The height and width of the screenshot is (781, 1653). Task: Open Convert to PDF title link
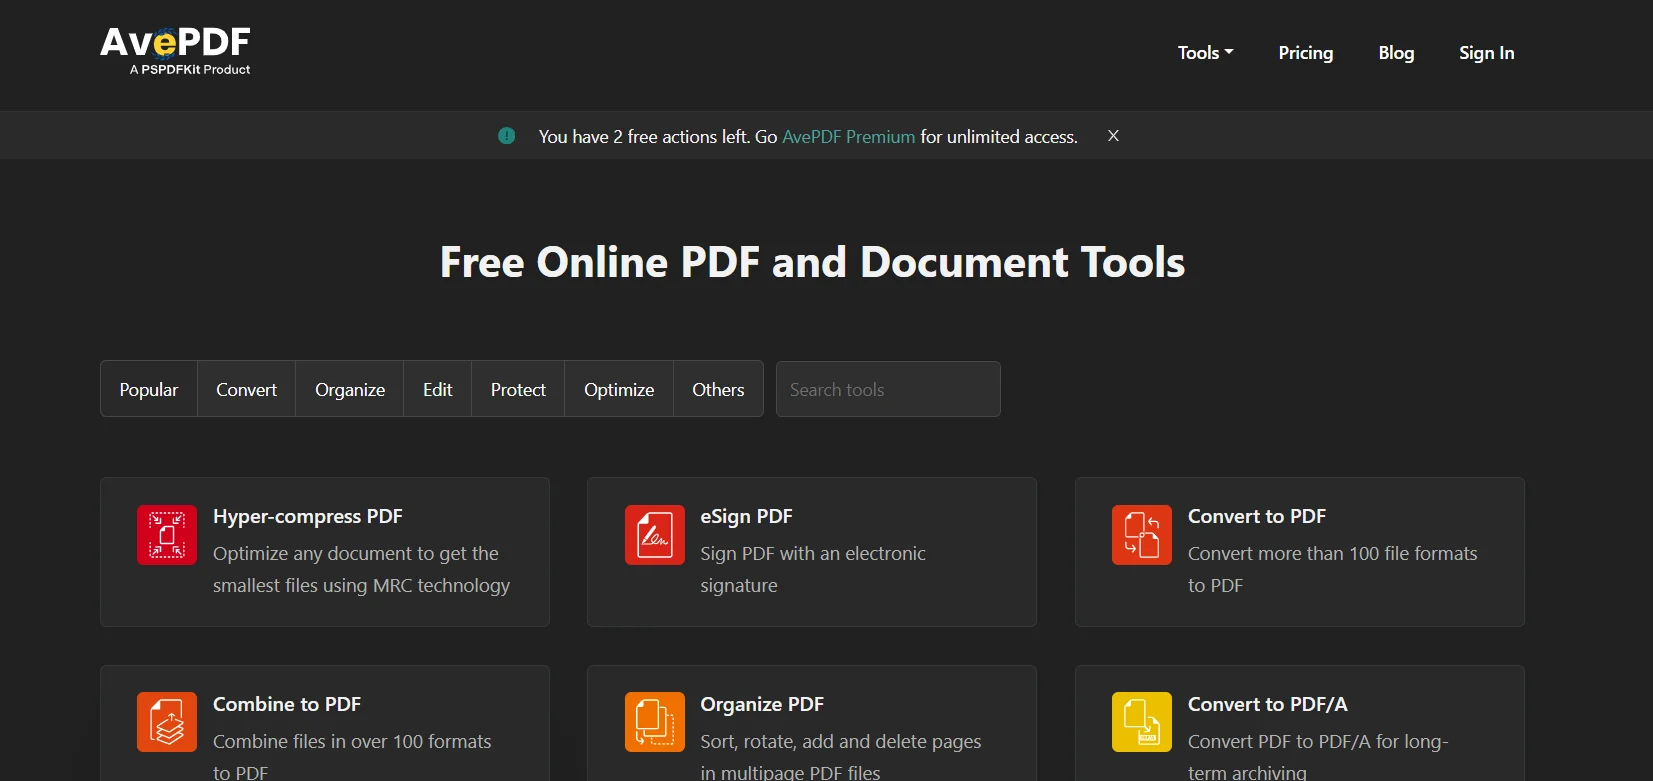click(x=1257, y=516)
